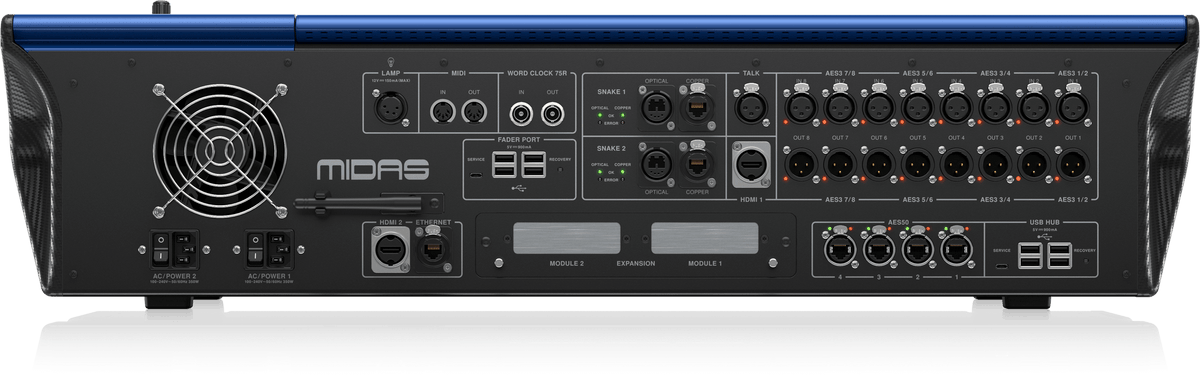Click the MIDAS logo
This screenshot has height=376, width=1200.
[x=373, y=169]
